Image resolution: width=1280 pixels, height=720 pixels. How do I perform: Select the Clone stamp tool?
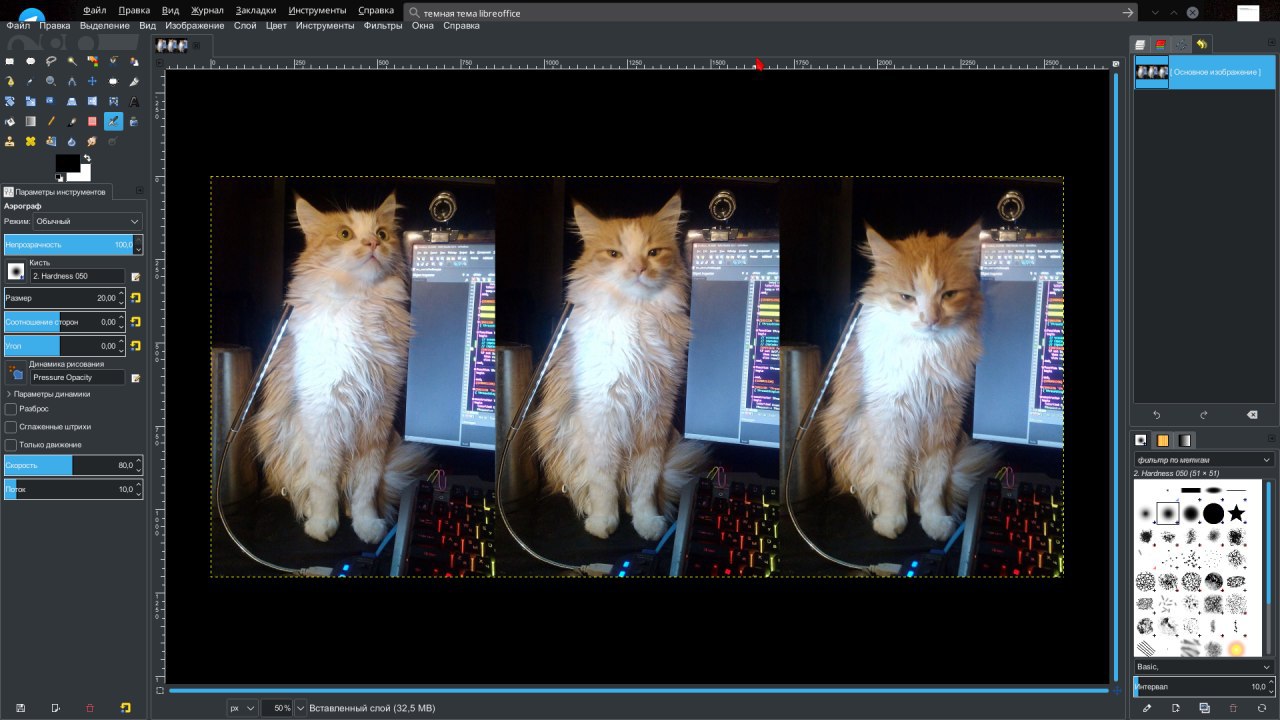10,141
